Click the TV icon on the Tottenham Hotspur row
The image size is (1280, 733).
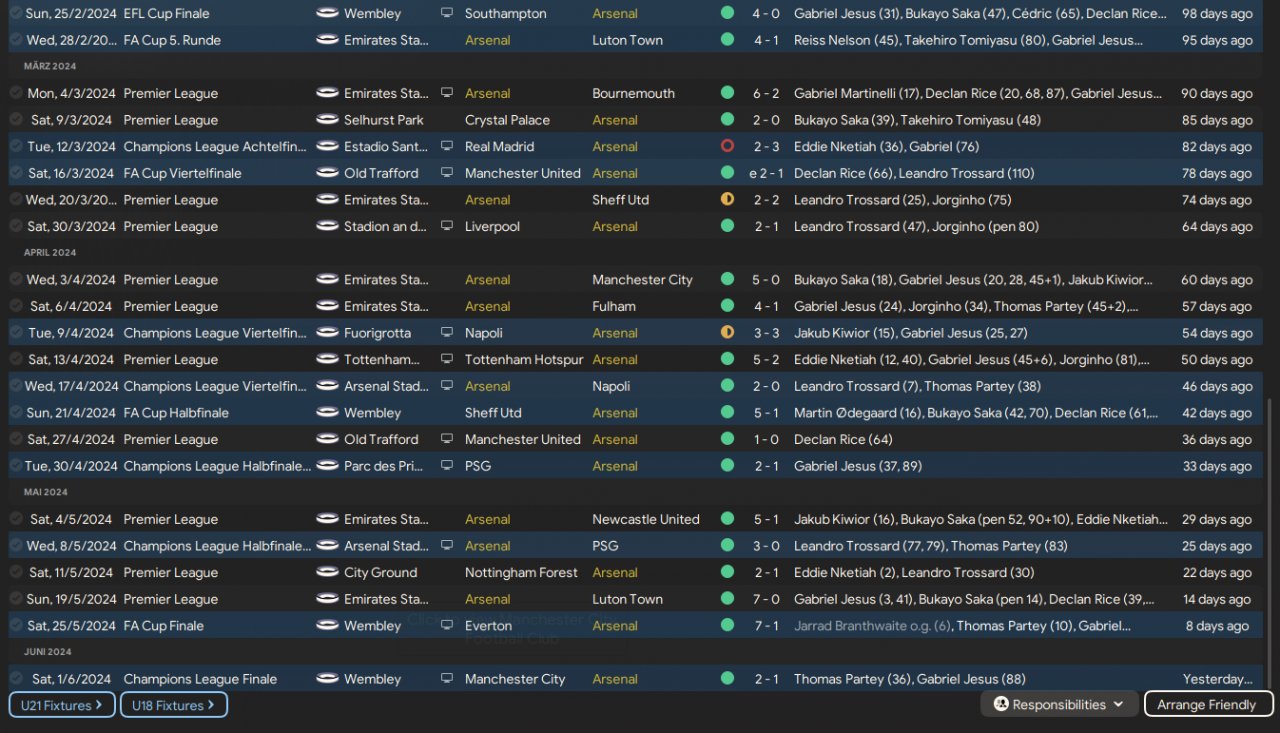click(x=447, y=360)
